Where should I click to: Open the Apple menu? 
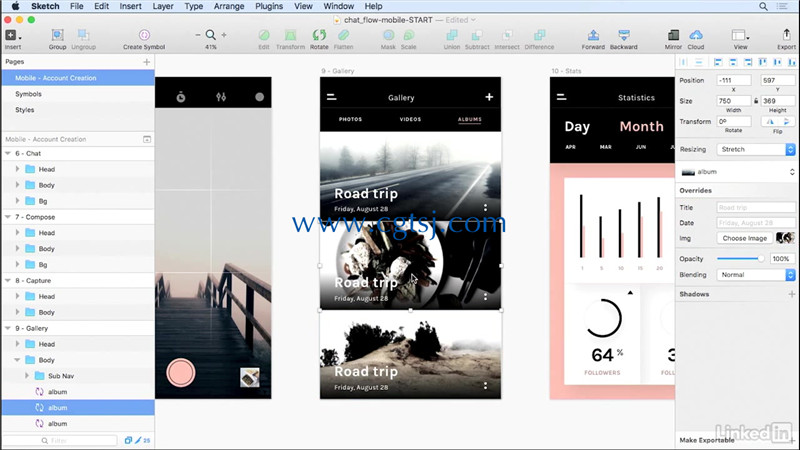click(x=15, y=6)
